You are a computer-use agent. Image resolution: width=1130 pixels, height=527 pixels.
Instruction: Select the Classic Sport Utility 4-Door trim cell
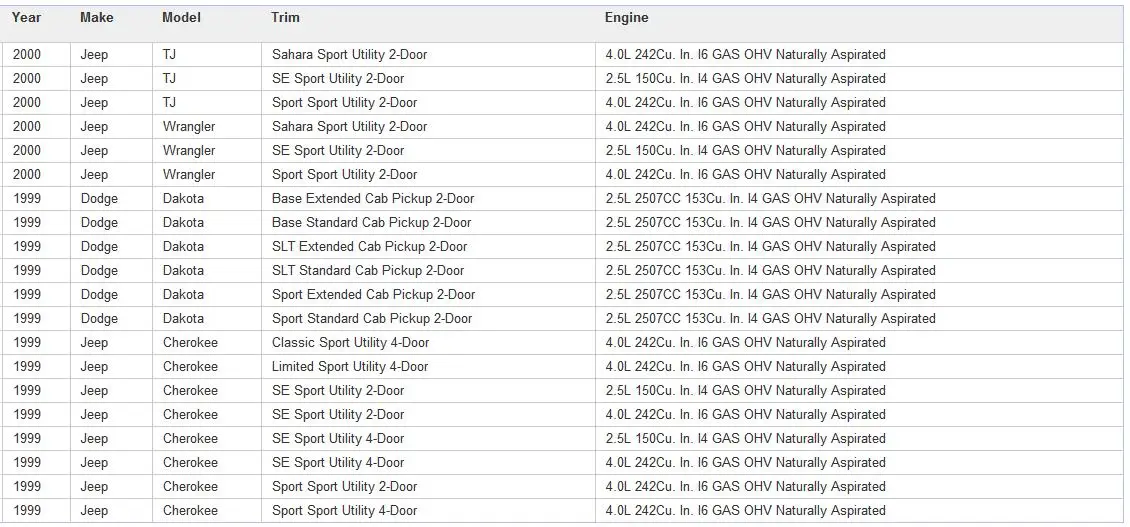350,343
